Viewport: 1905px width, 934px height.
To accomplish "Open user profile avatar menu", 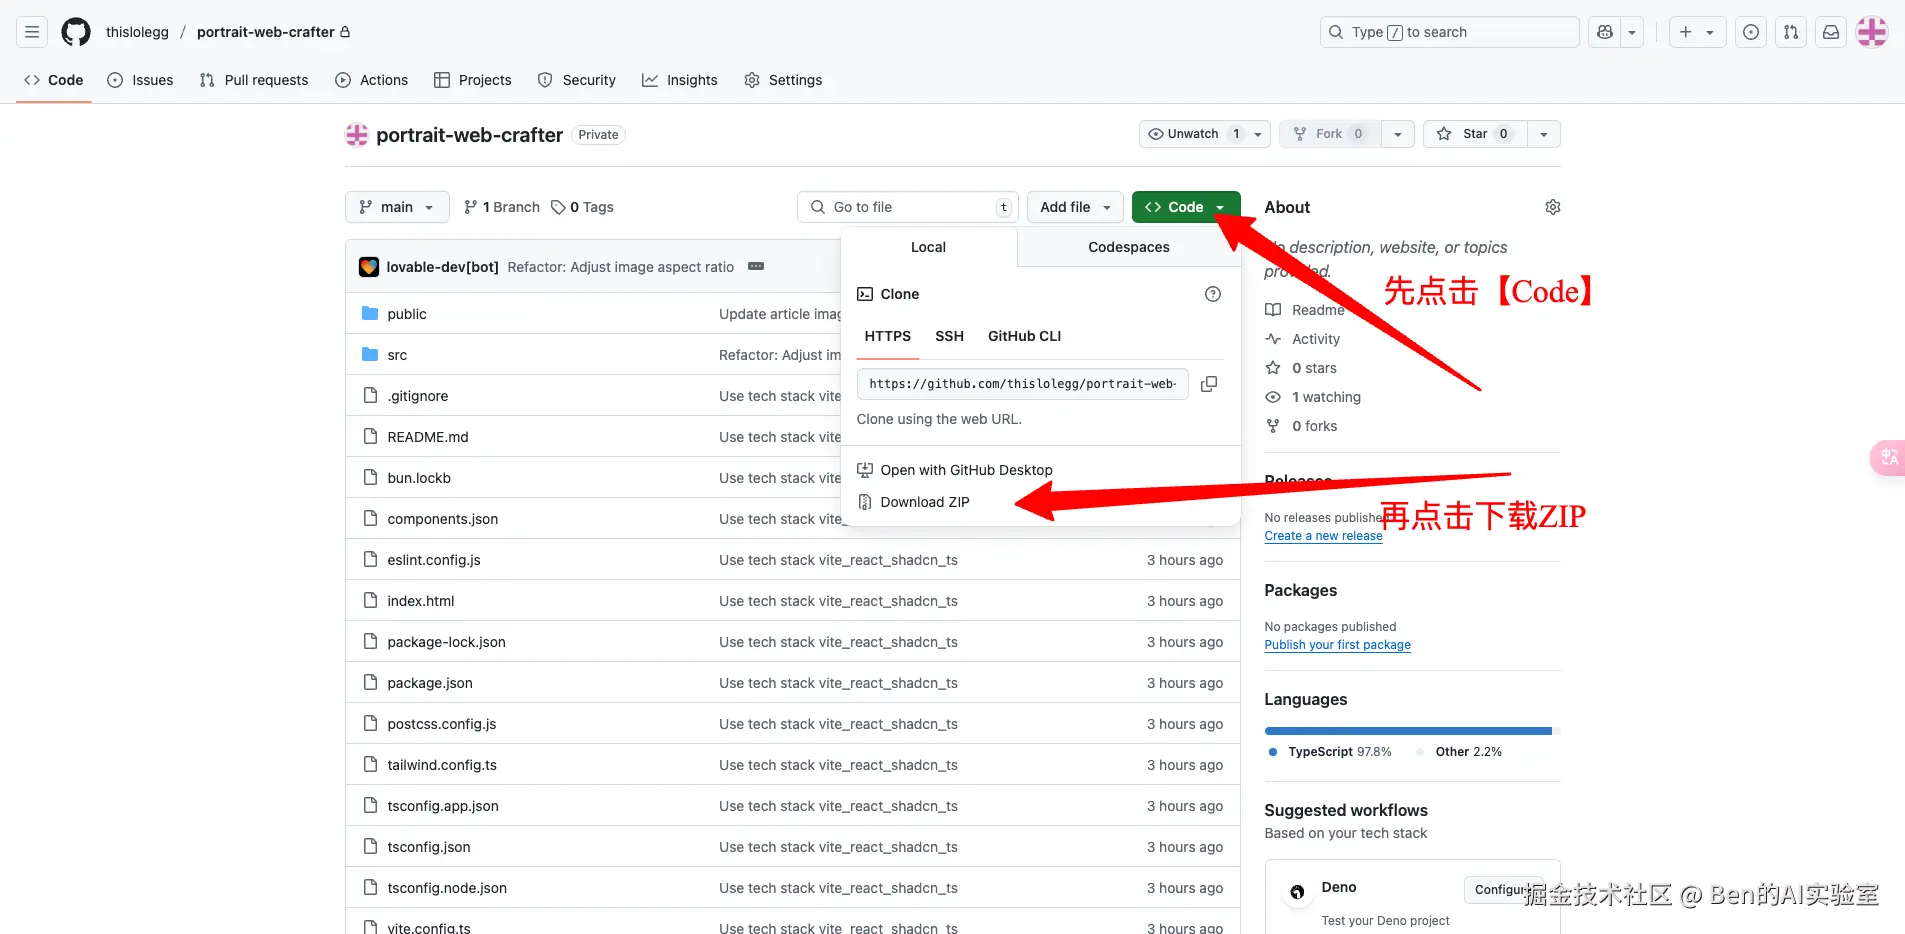I will coord(1872,32).
